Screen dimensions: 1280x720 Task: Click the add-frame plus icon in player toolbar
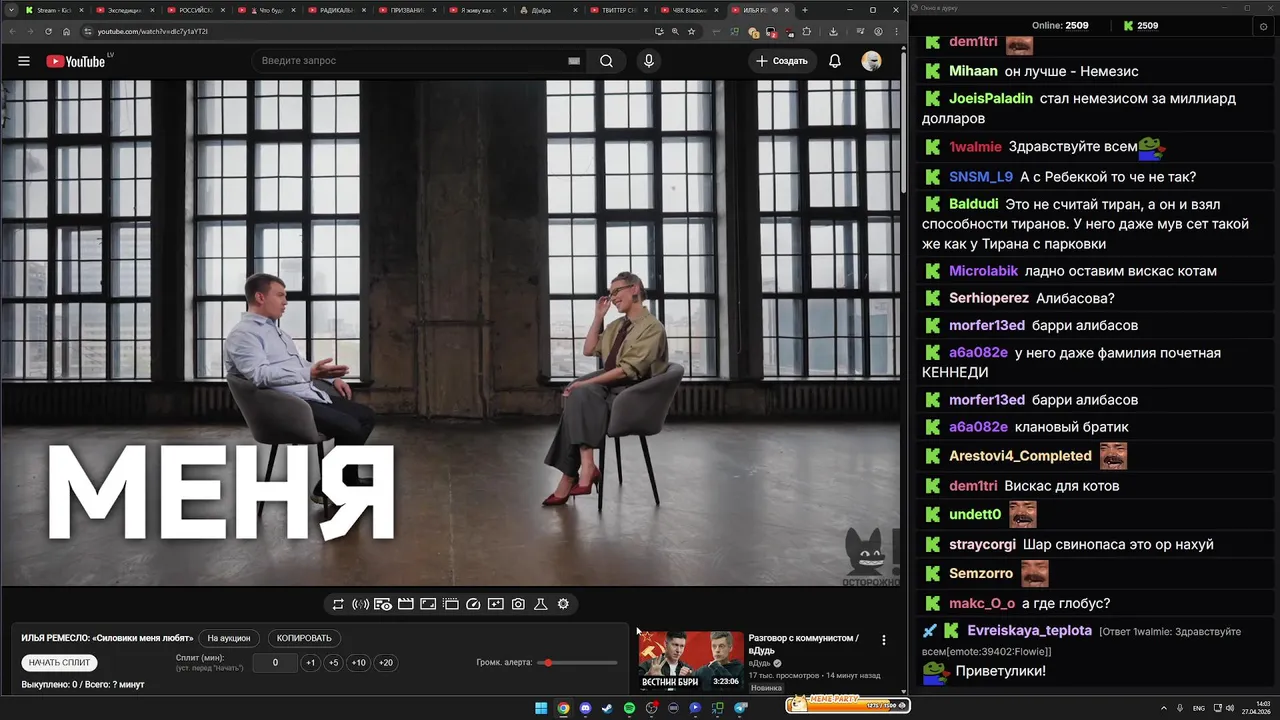point(496,604)
